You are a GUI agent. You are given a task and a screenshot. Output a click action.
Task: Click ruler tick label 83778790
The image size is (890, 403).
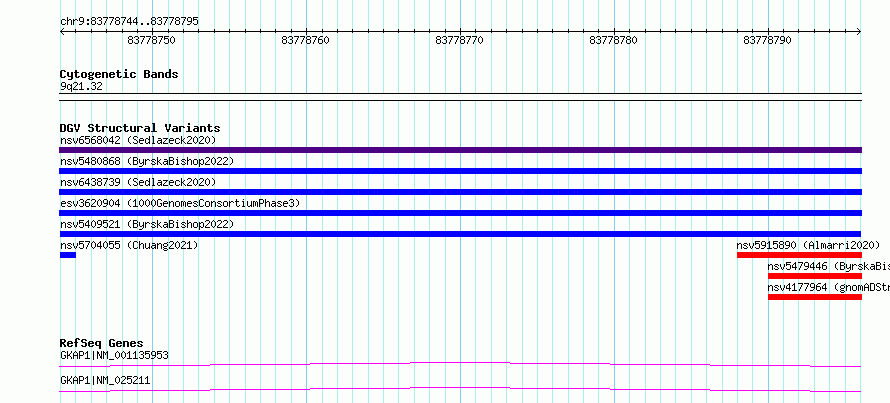[x=767, y=40]
